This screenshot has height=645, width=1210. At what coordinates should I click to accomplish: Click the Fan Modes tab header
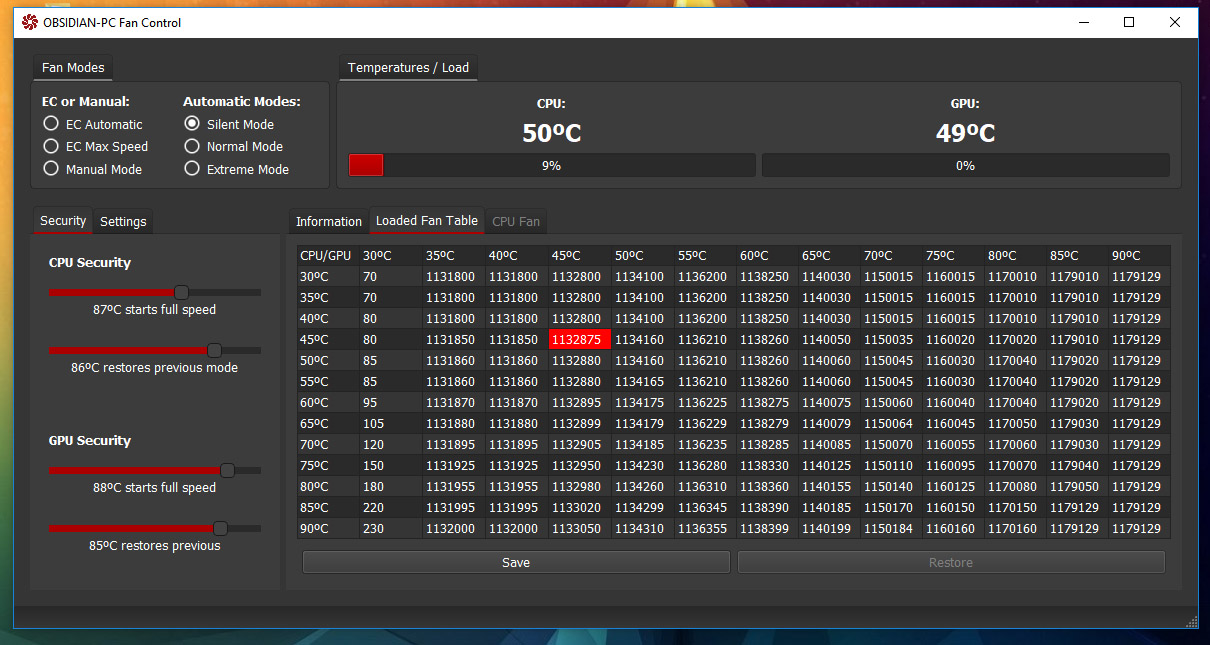tap(72, 68)
